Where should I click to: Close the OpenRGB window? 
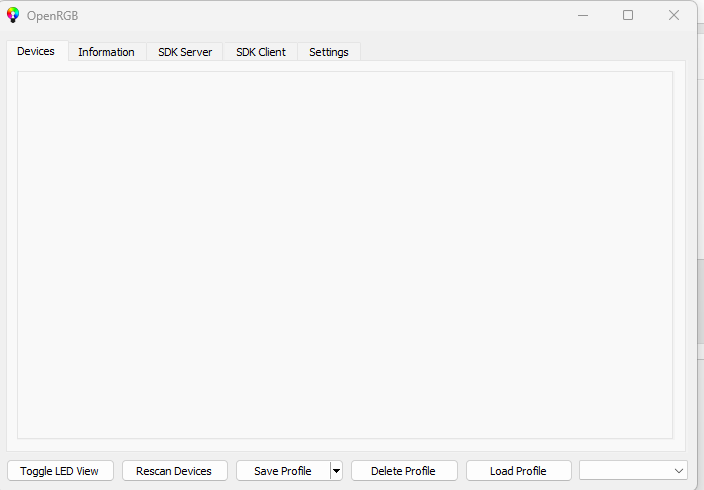click(x=673, y=15)
